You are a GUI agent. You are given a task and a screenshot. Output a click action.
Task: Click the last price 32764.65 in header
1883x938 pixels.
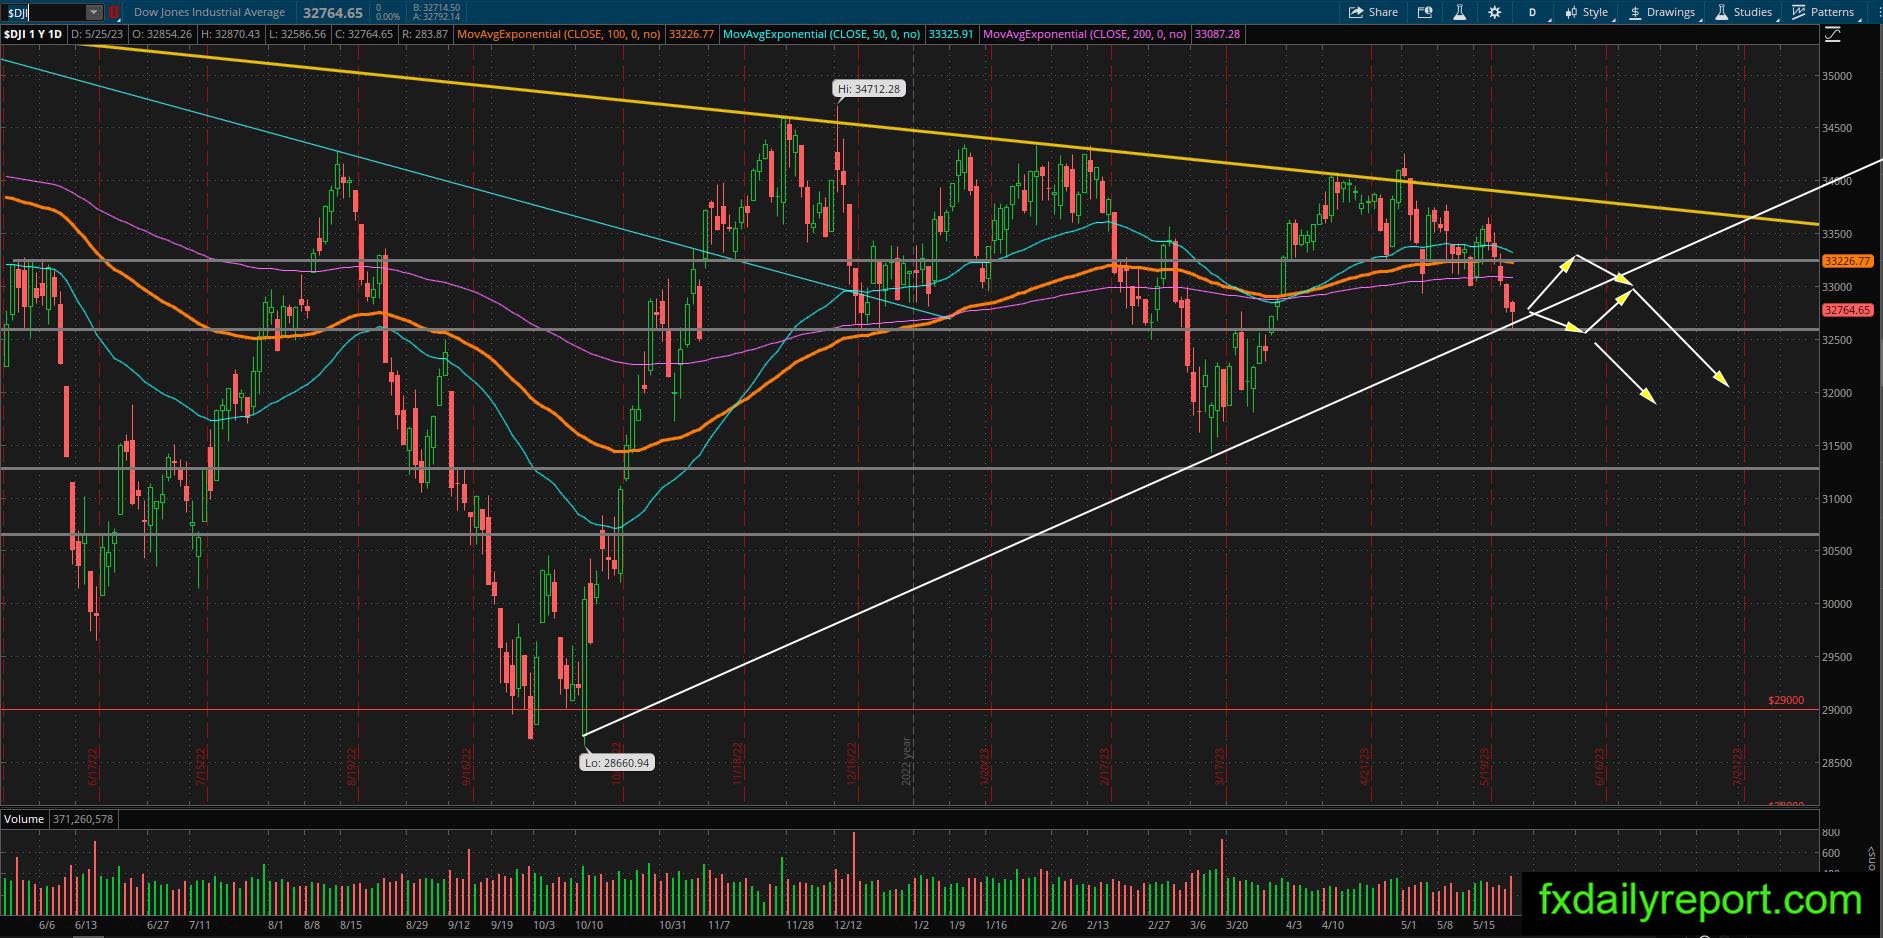point(333,13)
